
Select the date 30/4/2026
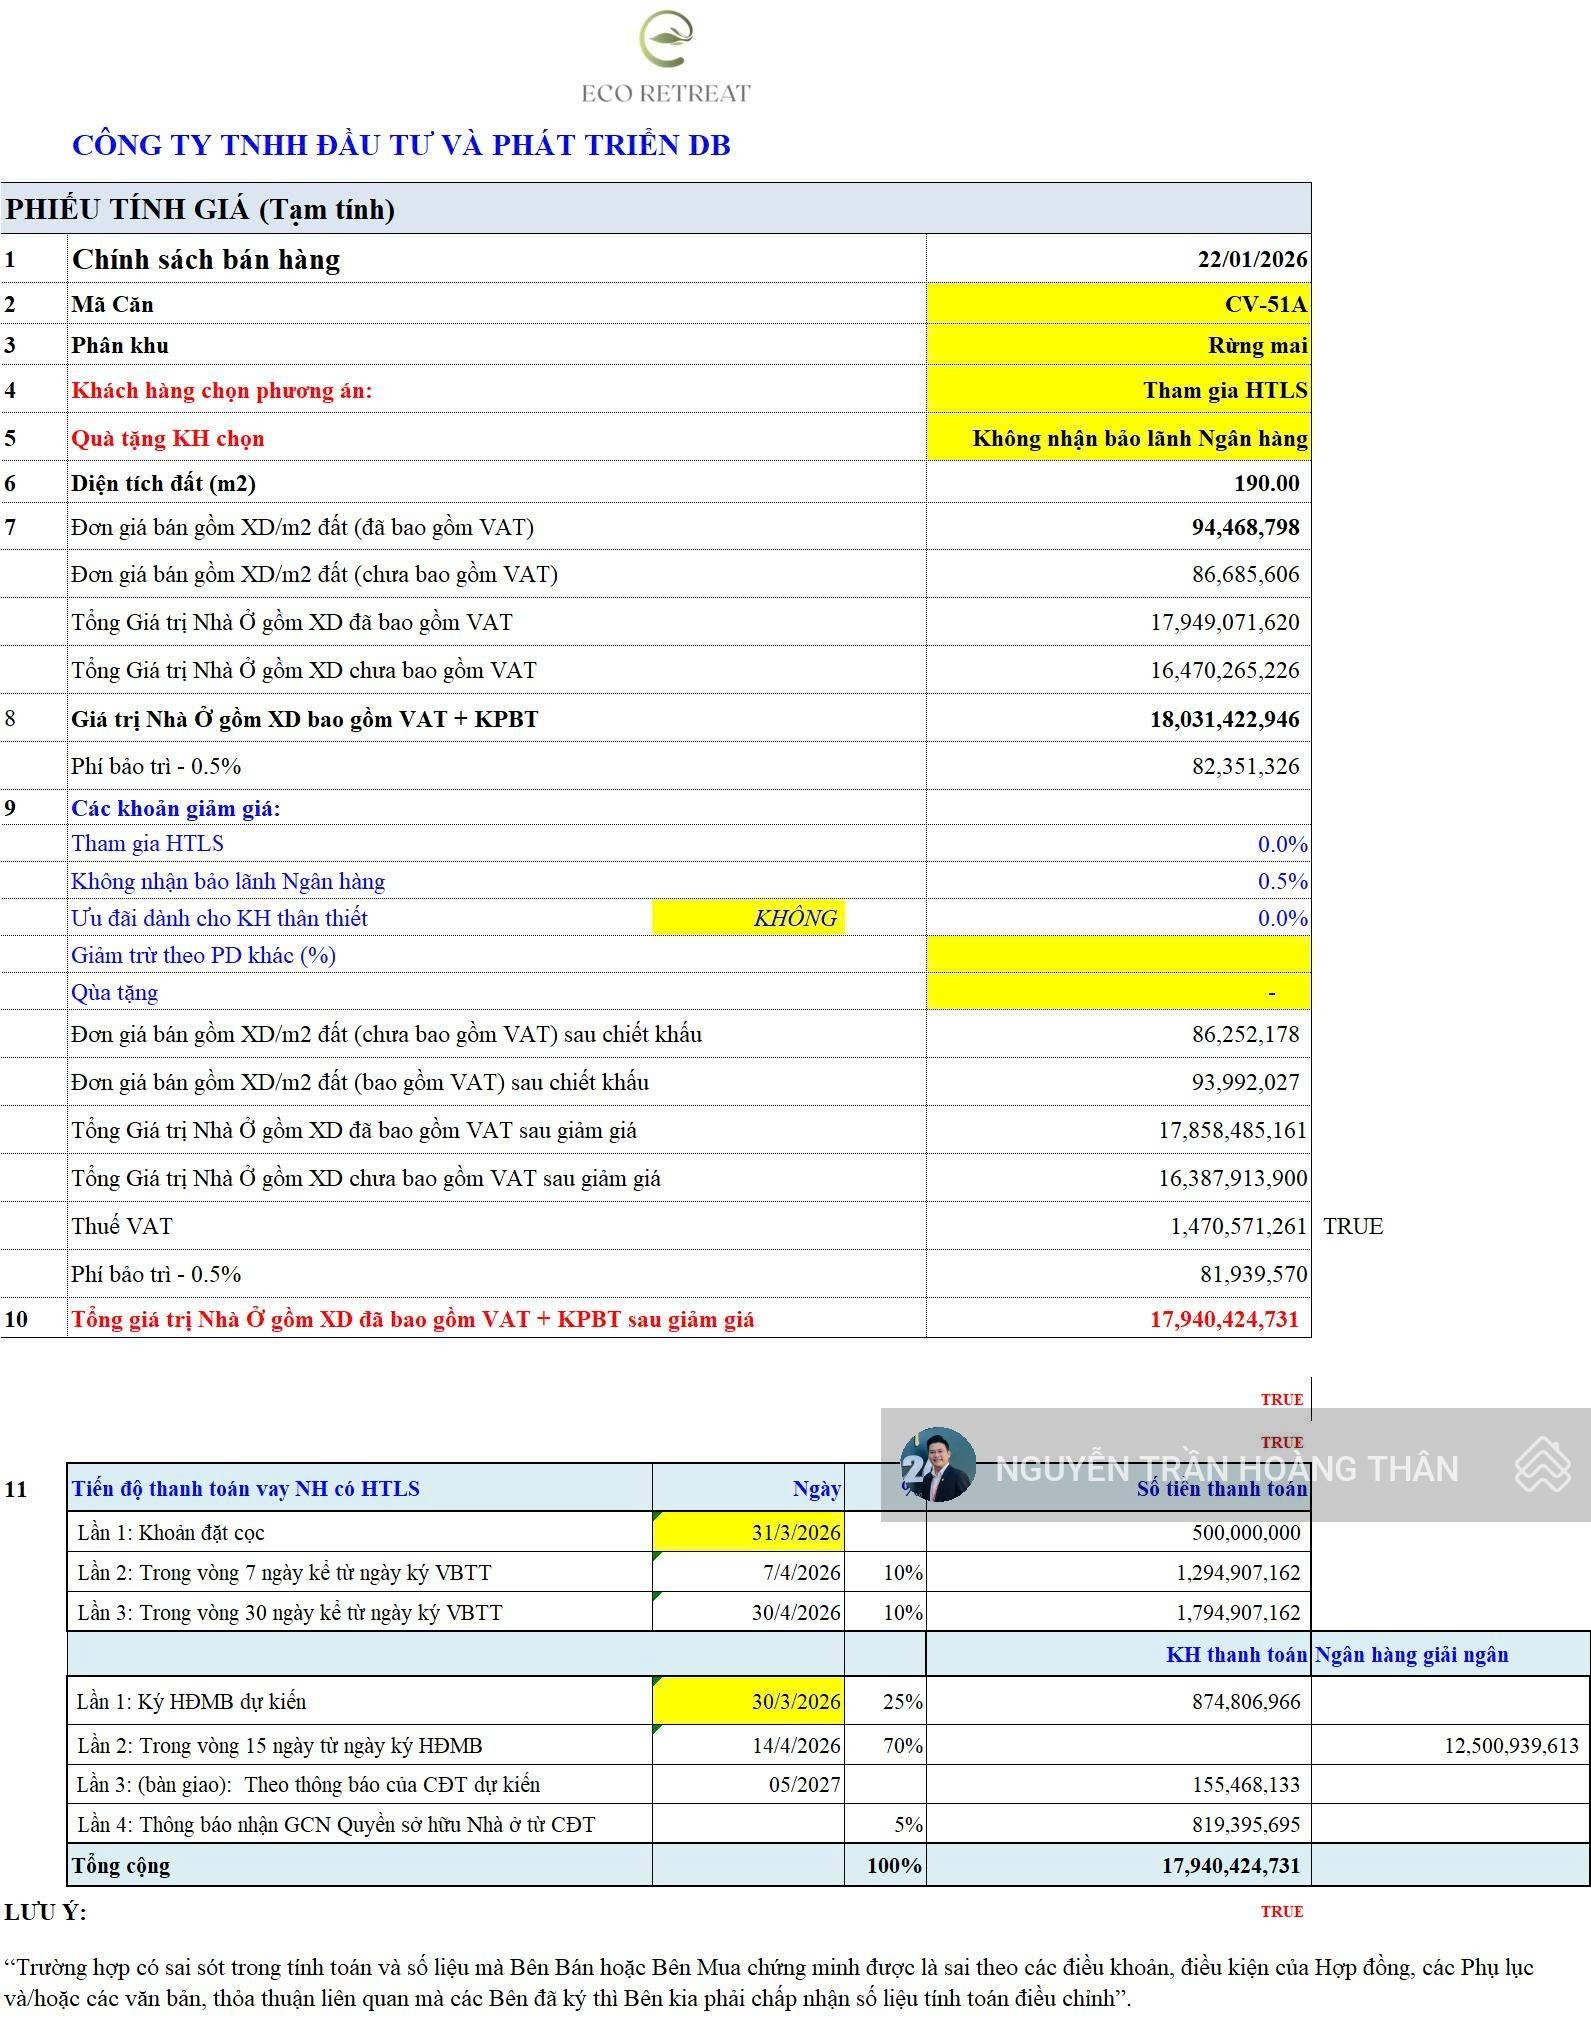pyautogui.click(x=796, y=1612)
